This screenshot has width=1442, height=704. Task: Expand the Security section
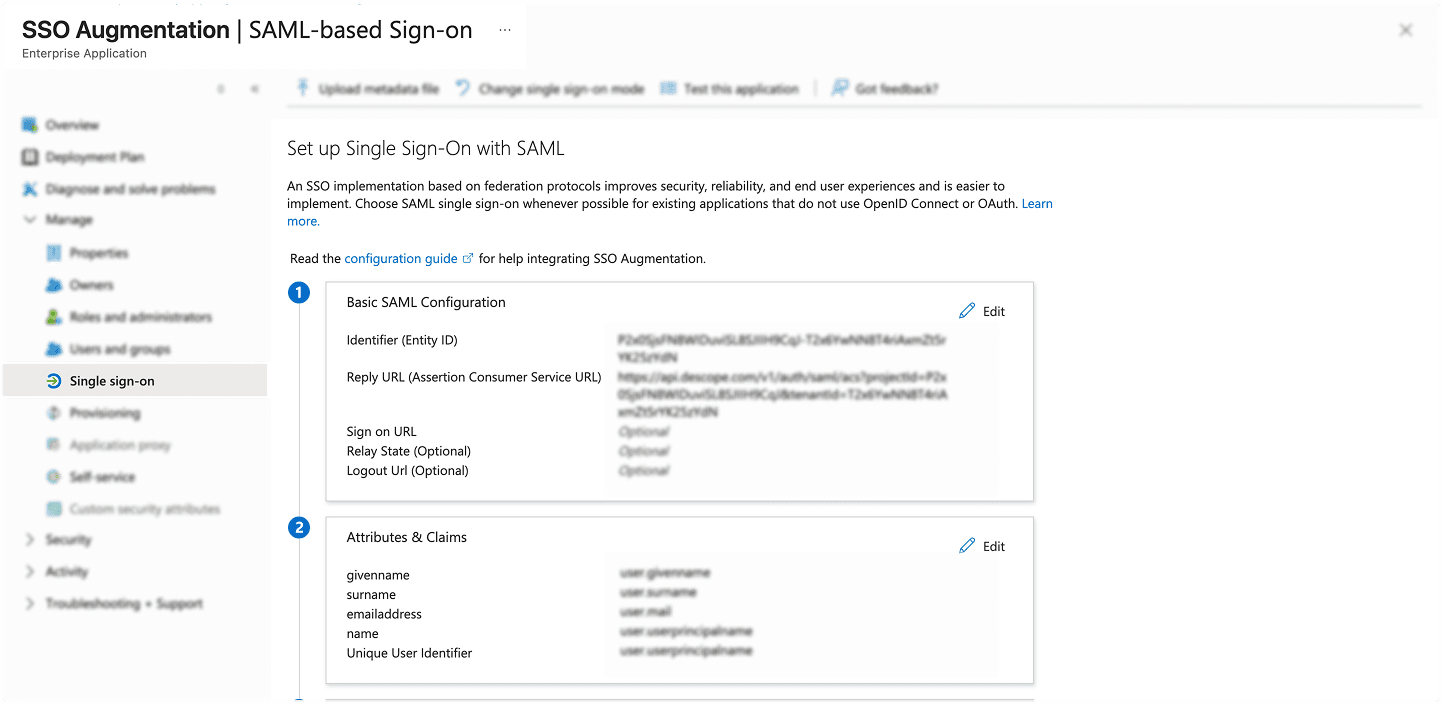point(29,540)
